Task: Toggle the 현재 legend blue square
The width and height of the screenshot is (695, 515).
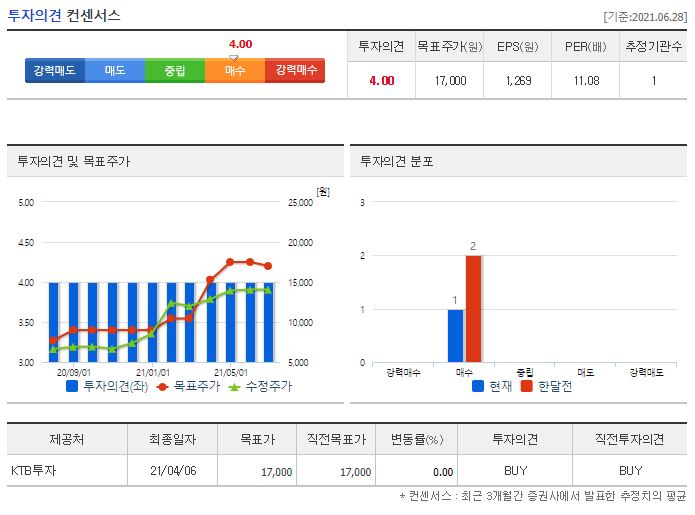Action: pos(478,386)
